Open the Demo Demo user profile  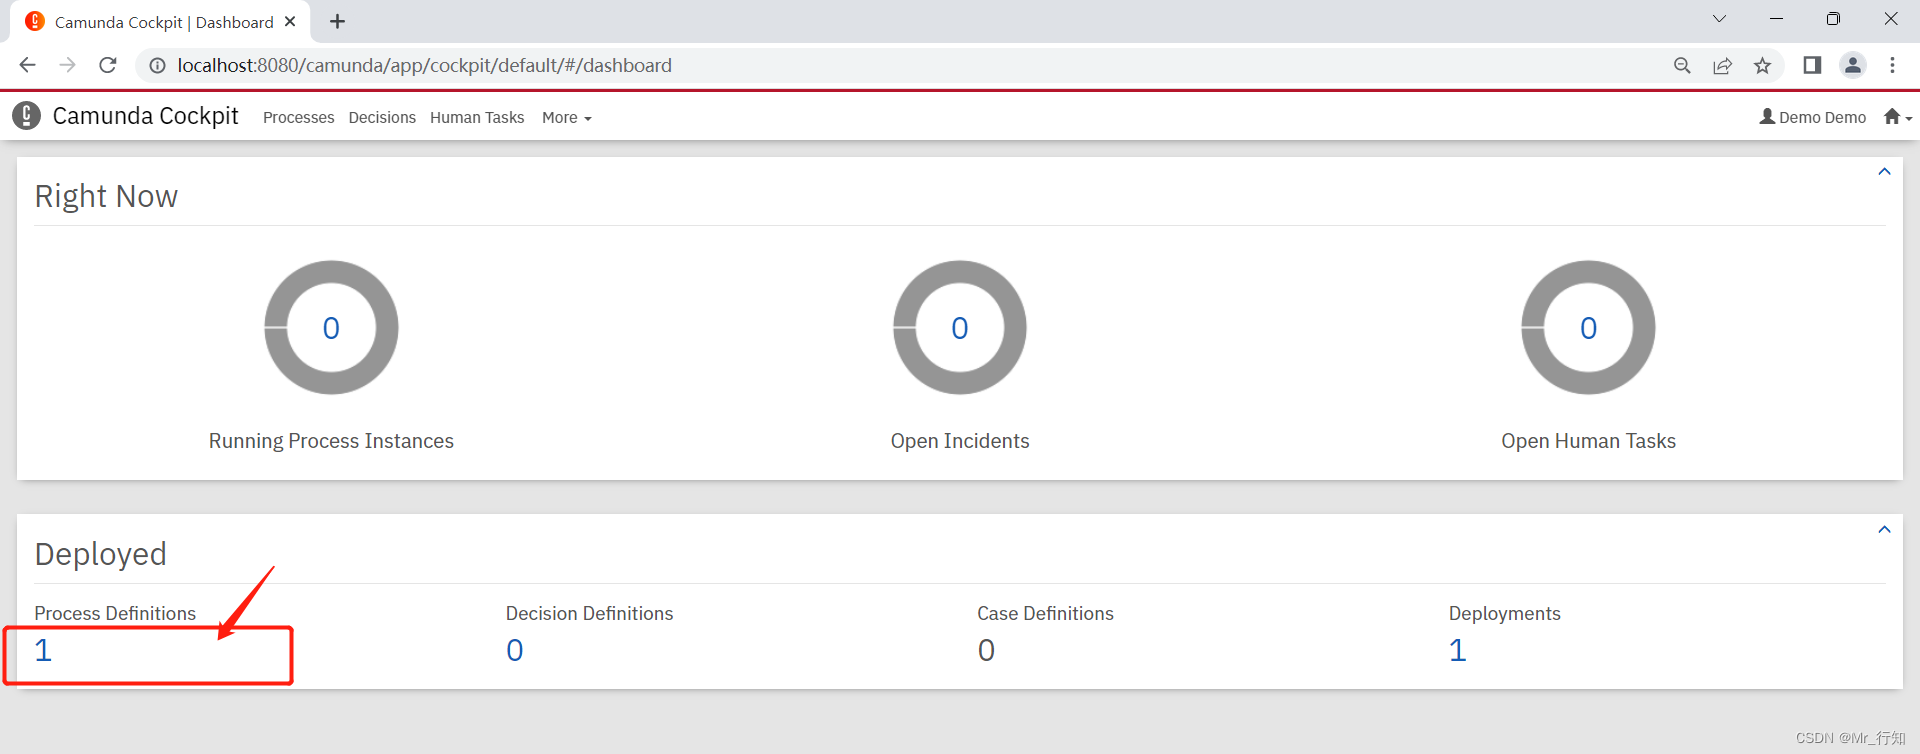1813,117
